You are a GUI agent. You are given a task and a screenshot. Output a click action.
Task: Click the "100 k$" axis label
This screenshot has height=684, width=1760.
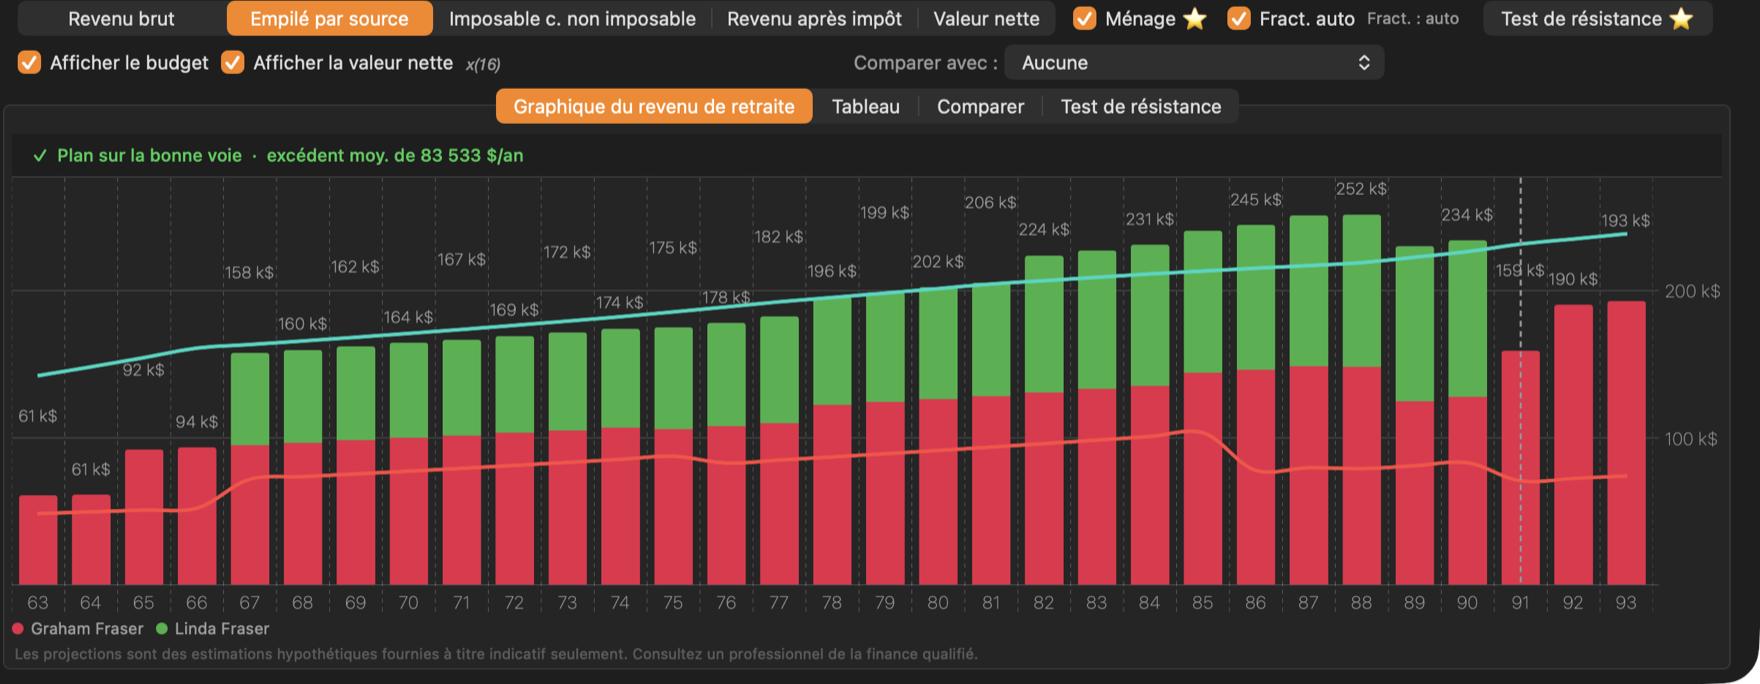(1691, 438)
